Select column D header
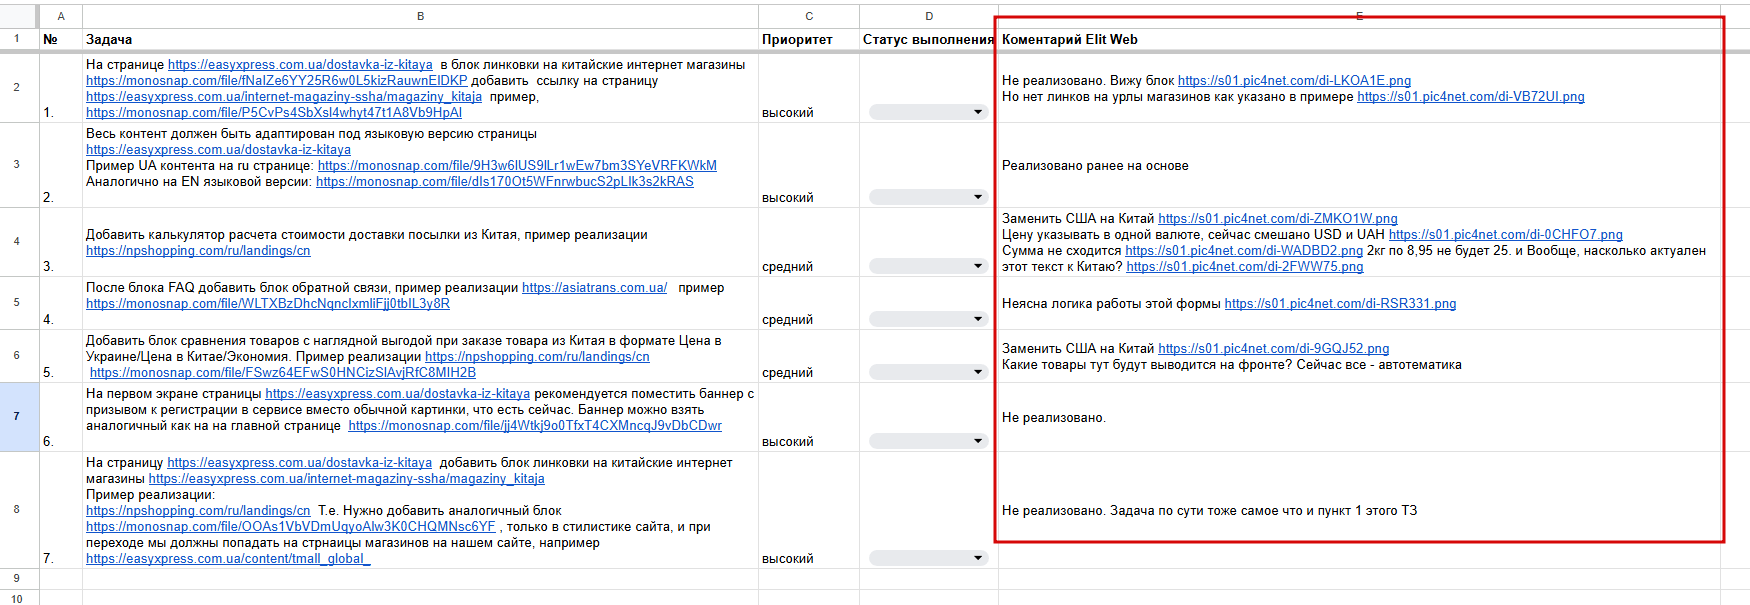 click(929, 16)
